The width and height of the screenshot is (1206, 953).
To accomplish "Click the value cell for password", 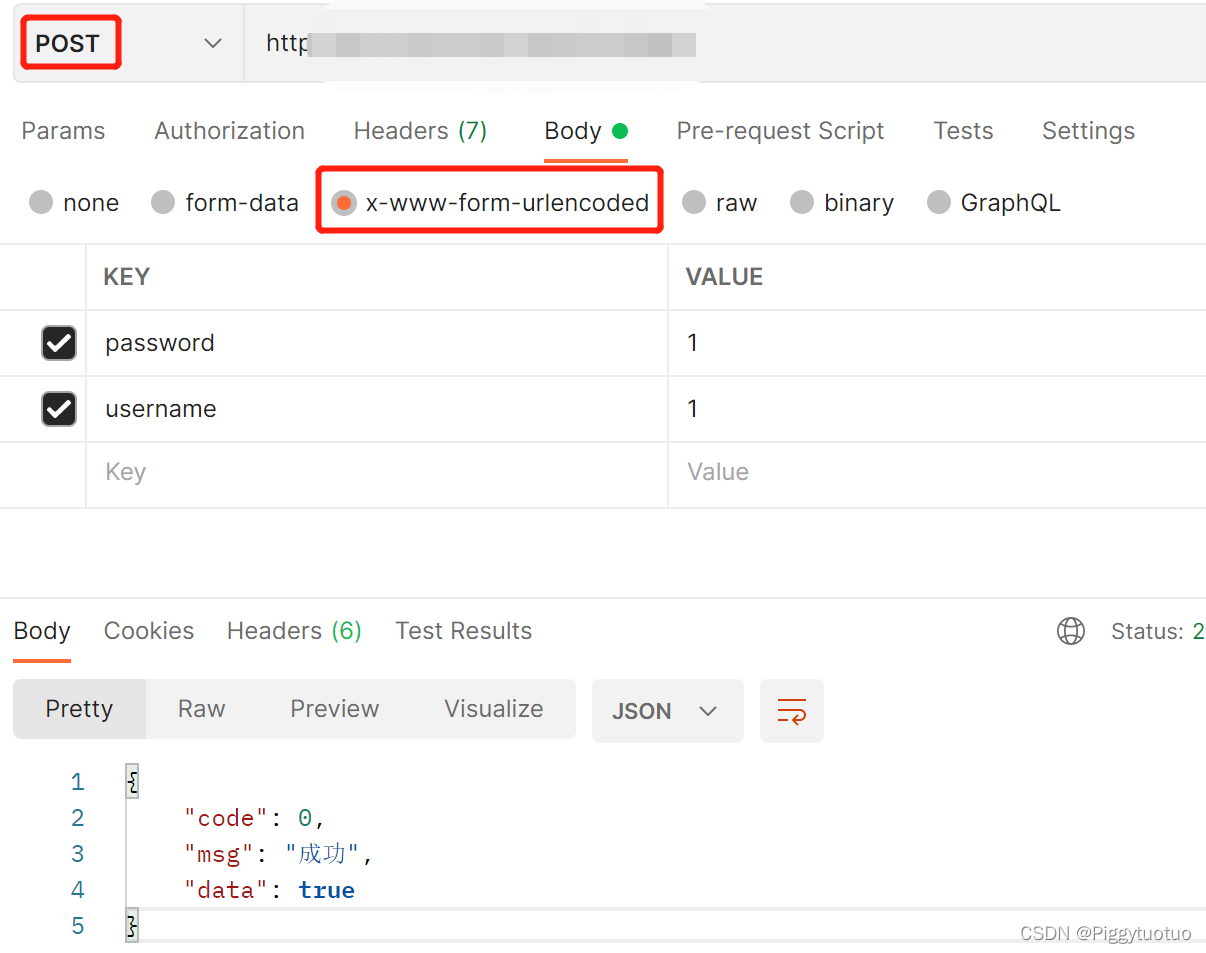I will pos(937,343).
